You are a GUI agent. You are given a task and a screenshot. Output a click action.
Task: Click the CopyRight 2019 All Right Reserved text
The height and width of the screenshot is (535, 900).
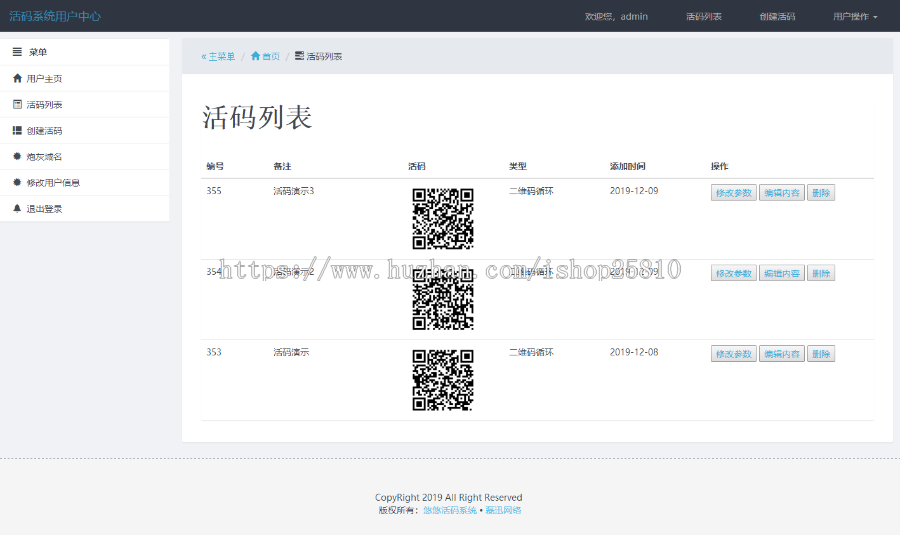pyautogui.click(x=448, y=497)
